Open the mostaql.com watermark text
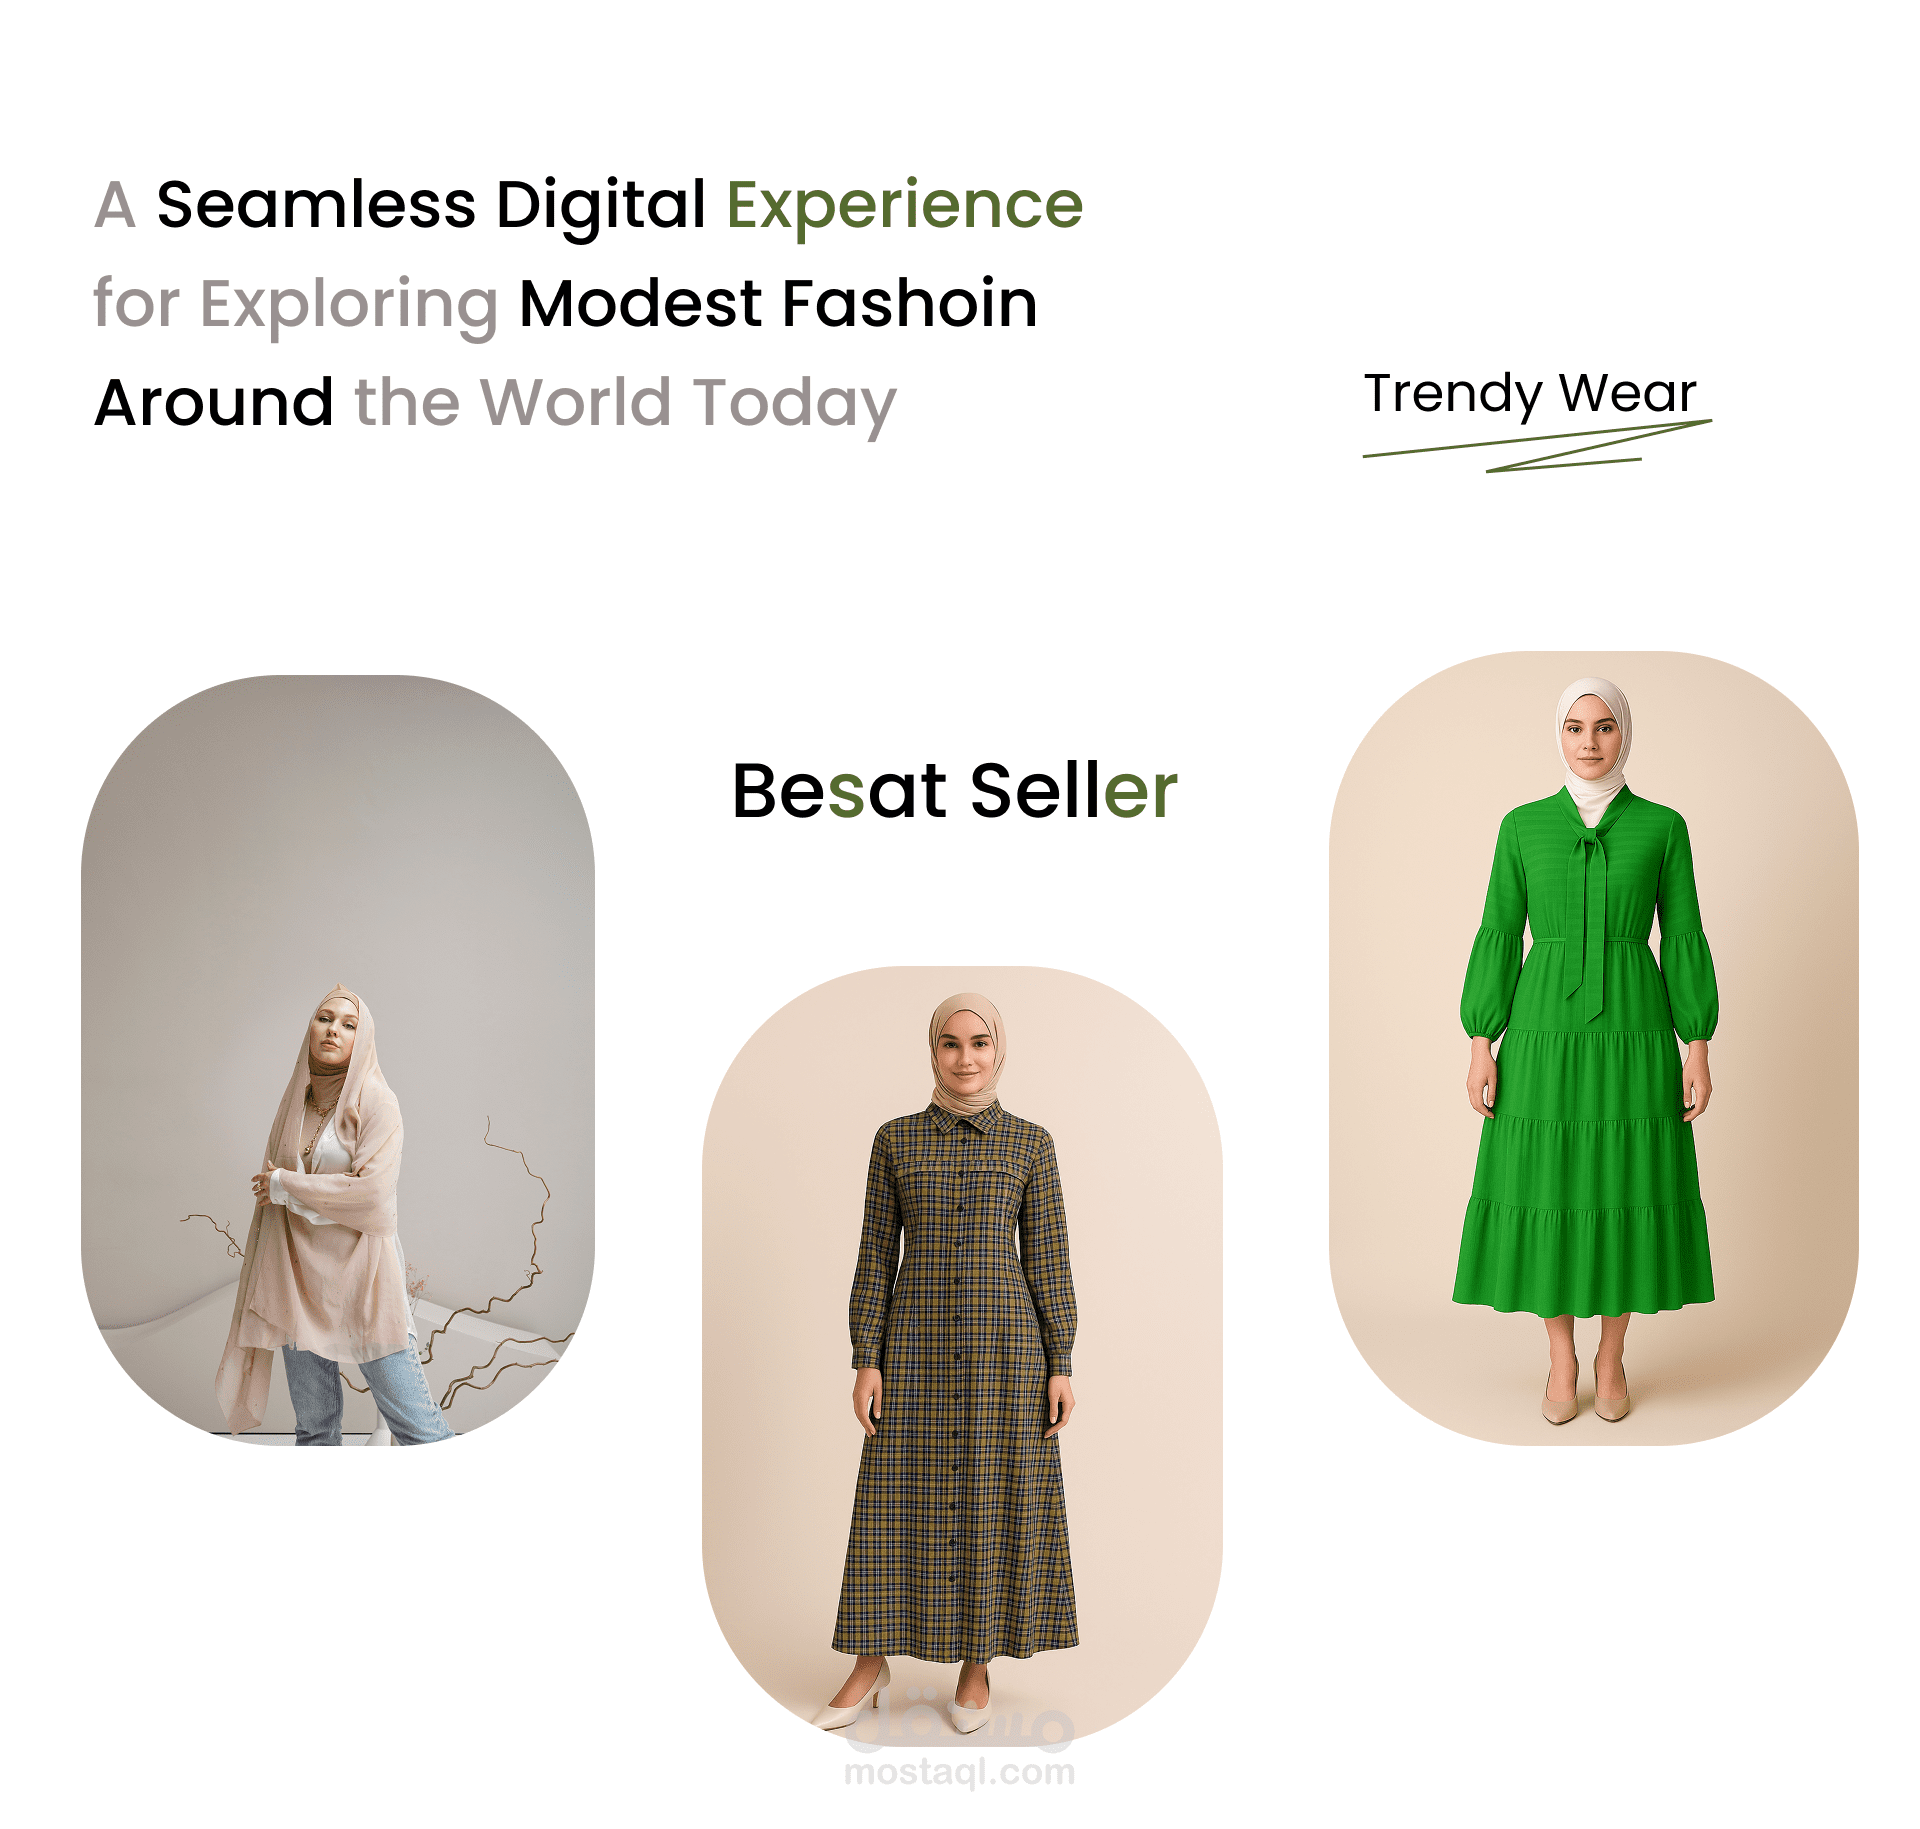 (x=960, y=1773)
